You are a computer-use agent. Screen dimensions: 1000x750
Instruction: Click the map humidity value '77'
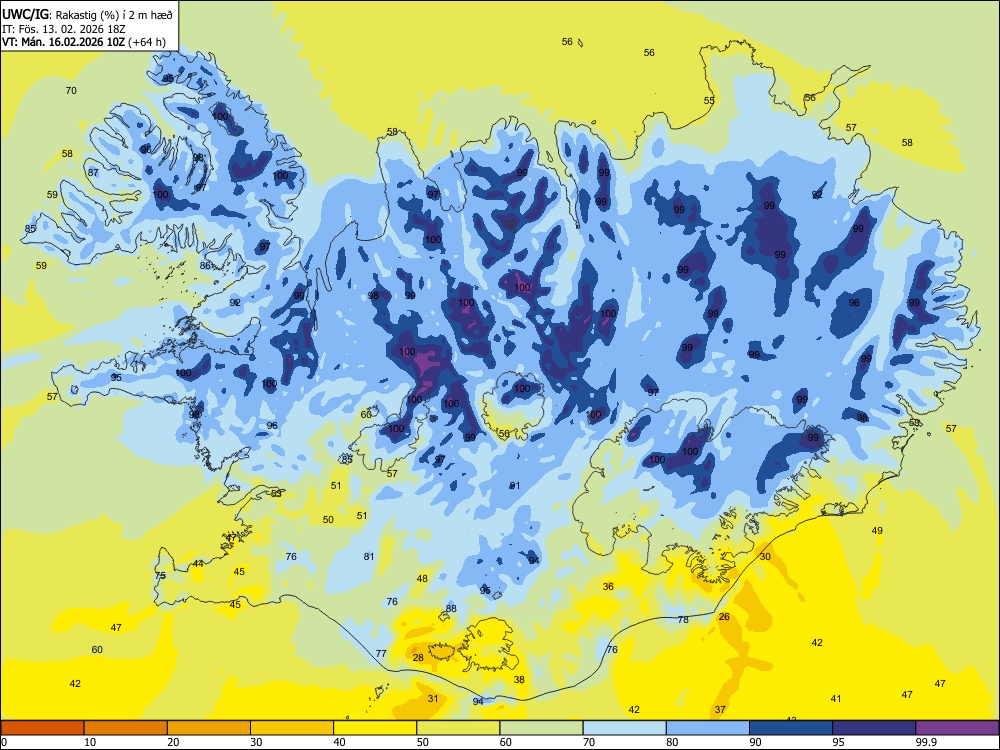click(381, 653)
